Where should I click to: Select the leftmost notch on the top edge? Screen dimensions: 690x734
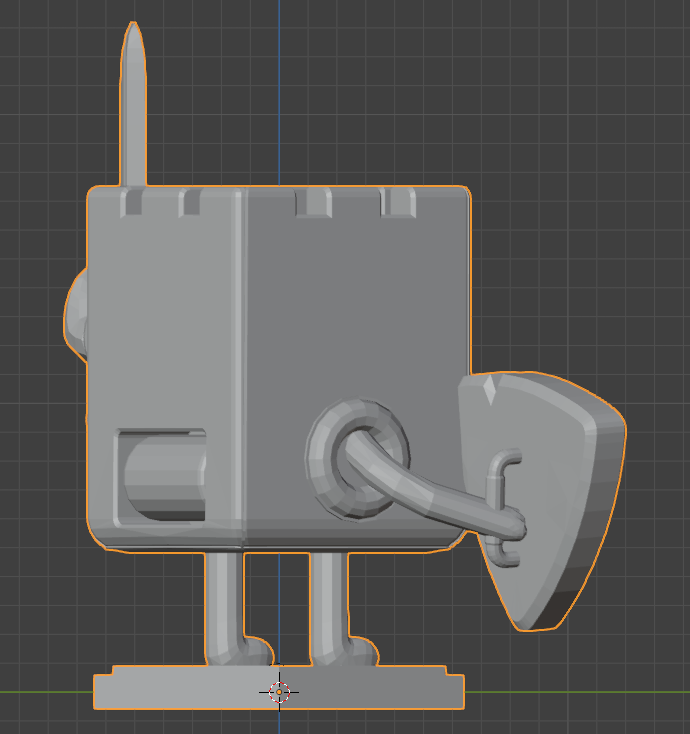click(x=131, y=203)
